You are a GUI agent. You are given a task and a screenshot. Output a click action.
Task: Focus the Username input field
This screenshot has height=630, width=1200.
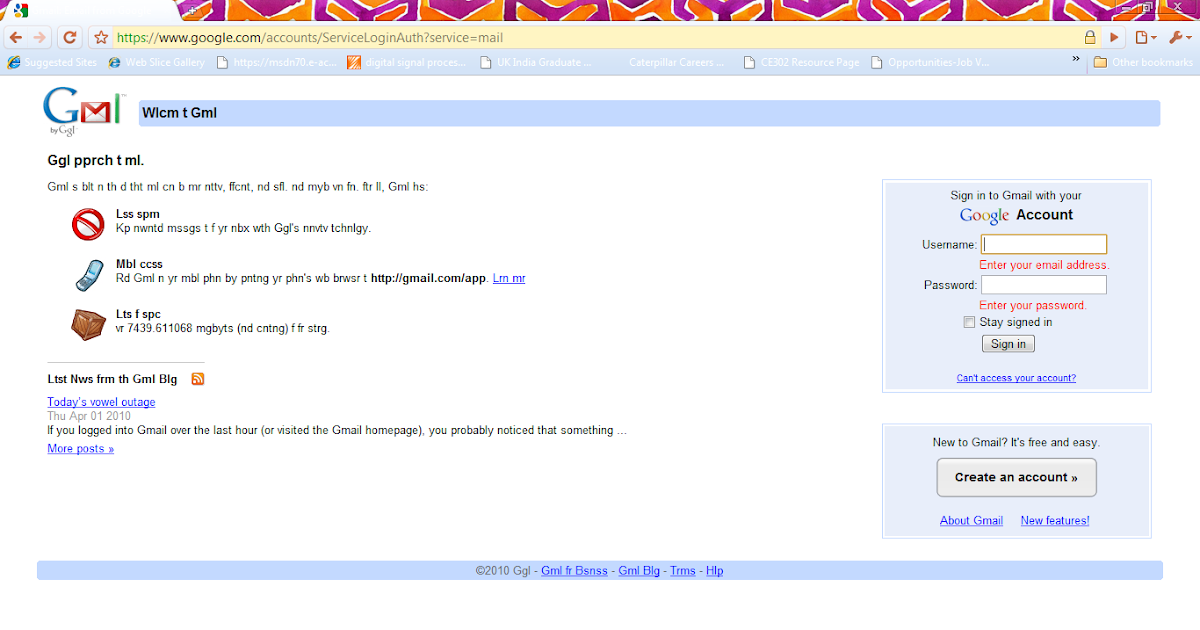click(x=1043, y=244)
